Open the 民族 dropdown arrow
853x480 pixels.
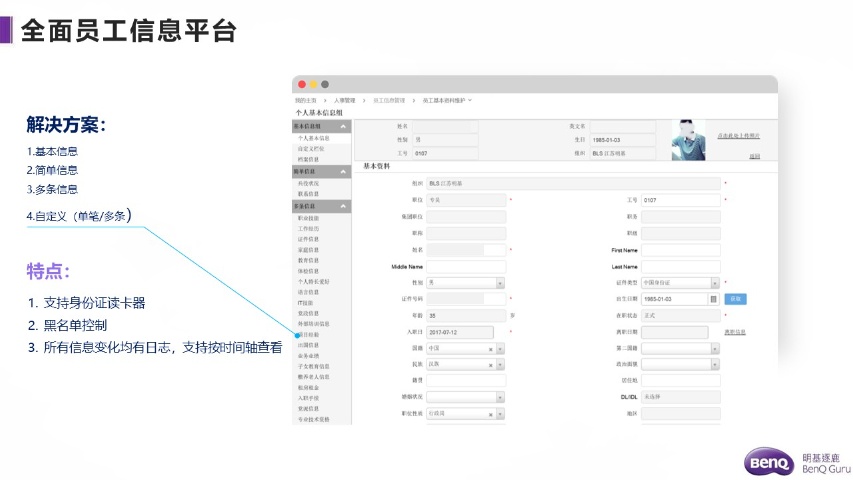tap(500, 365)
